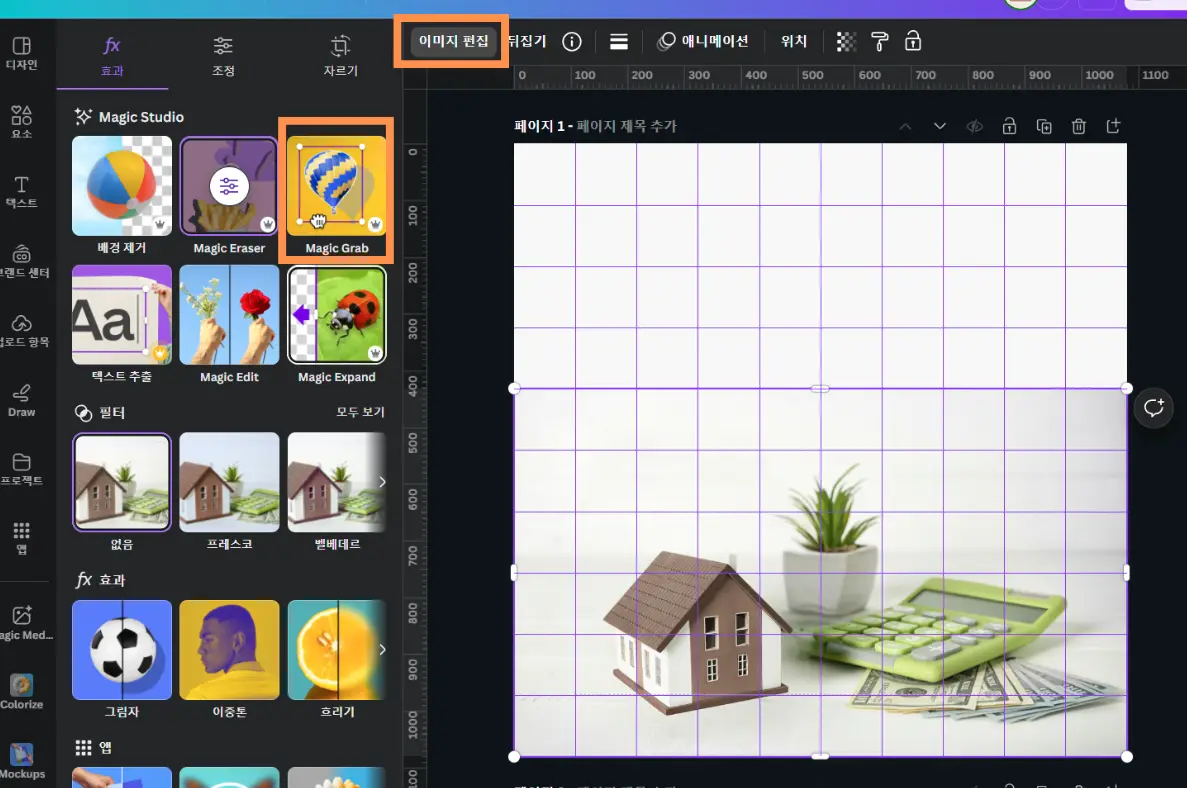
Task: Expand more filters with the arrow chevron
Action: point(382,482)
